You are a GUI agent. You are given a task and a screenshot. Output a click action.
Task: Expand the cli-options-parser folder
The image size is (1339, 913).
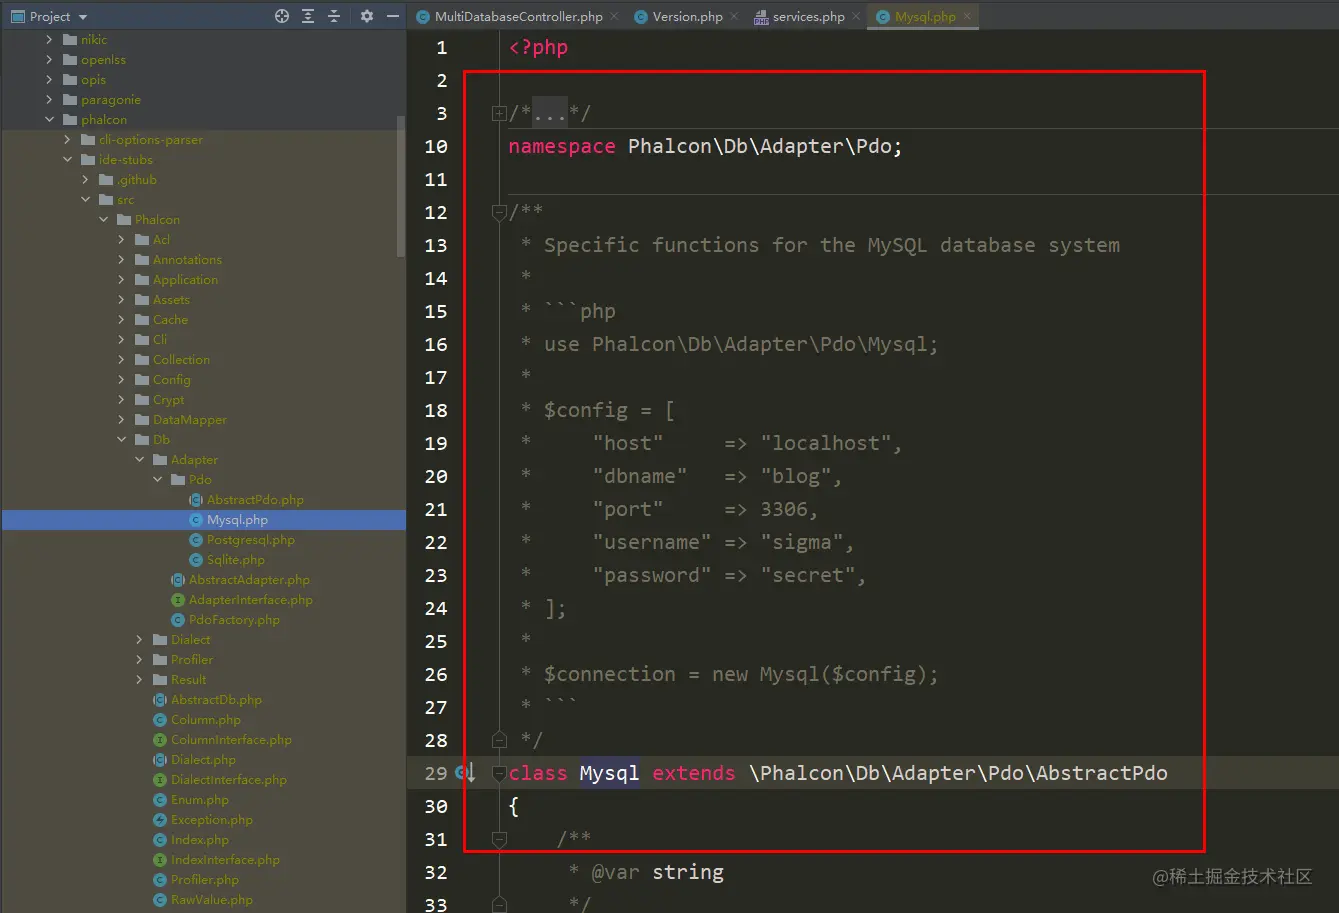pos(67,140)
